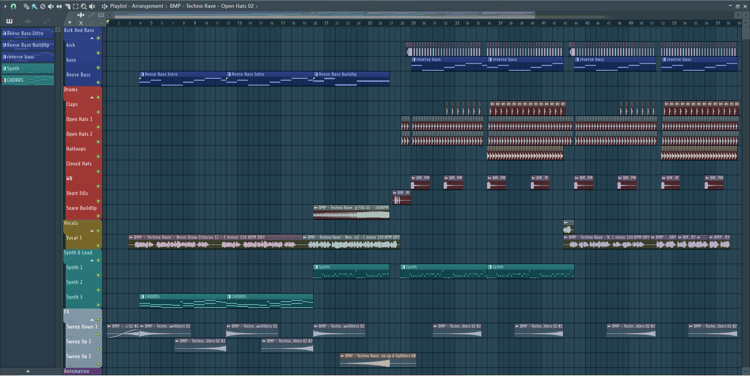The height and width of the screenshot is (376, 750).
Task: Open the main menu arrow at top-left
Action: (x=5, y=6)
